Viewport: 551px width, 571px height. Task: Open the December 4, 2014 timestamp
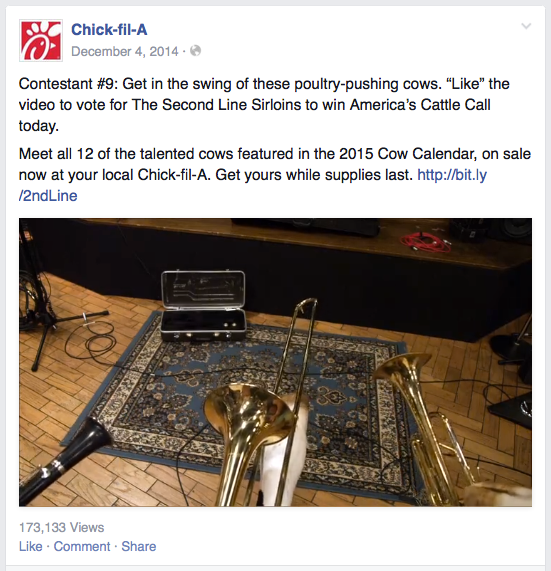click(125, 51)
